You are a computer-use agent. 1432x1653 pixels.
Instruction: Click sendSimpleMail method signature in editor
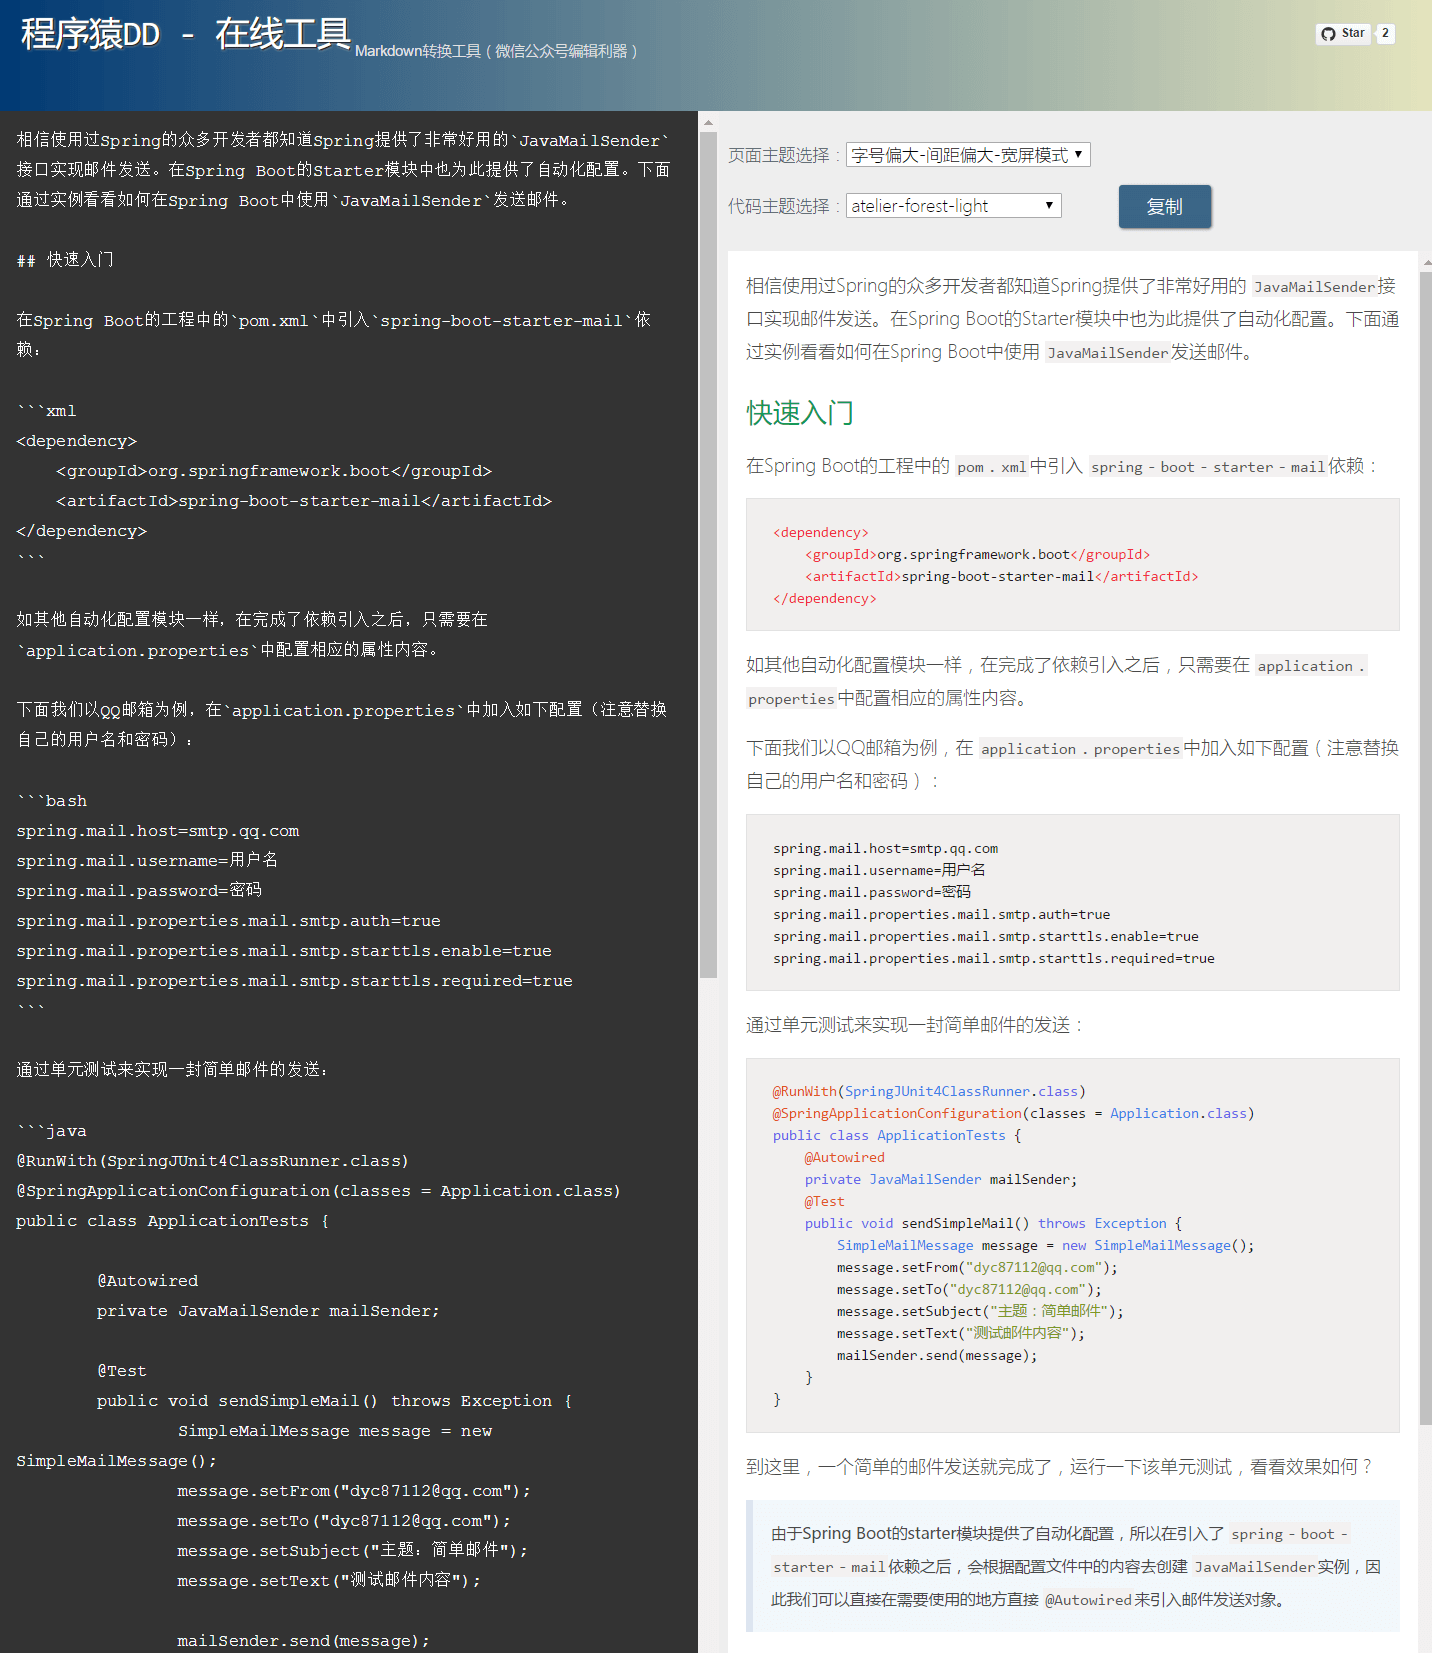tap(334, 1400)
